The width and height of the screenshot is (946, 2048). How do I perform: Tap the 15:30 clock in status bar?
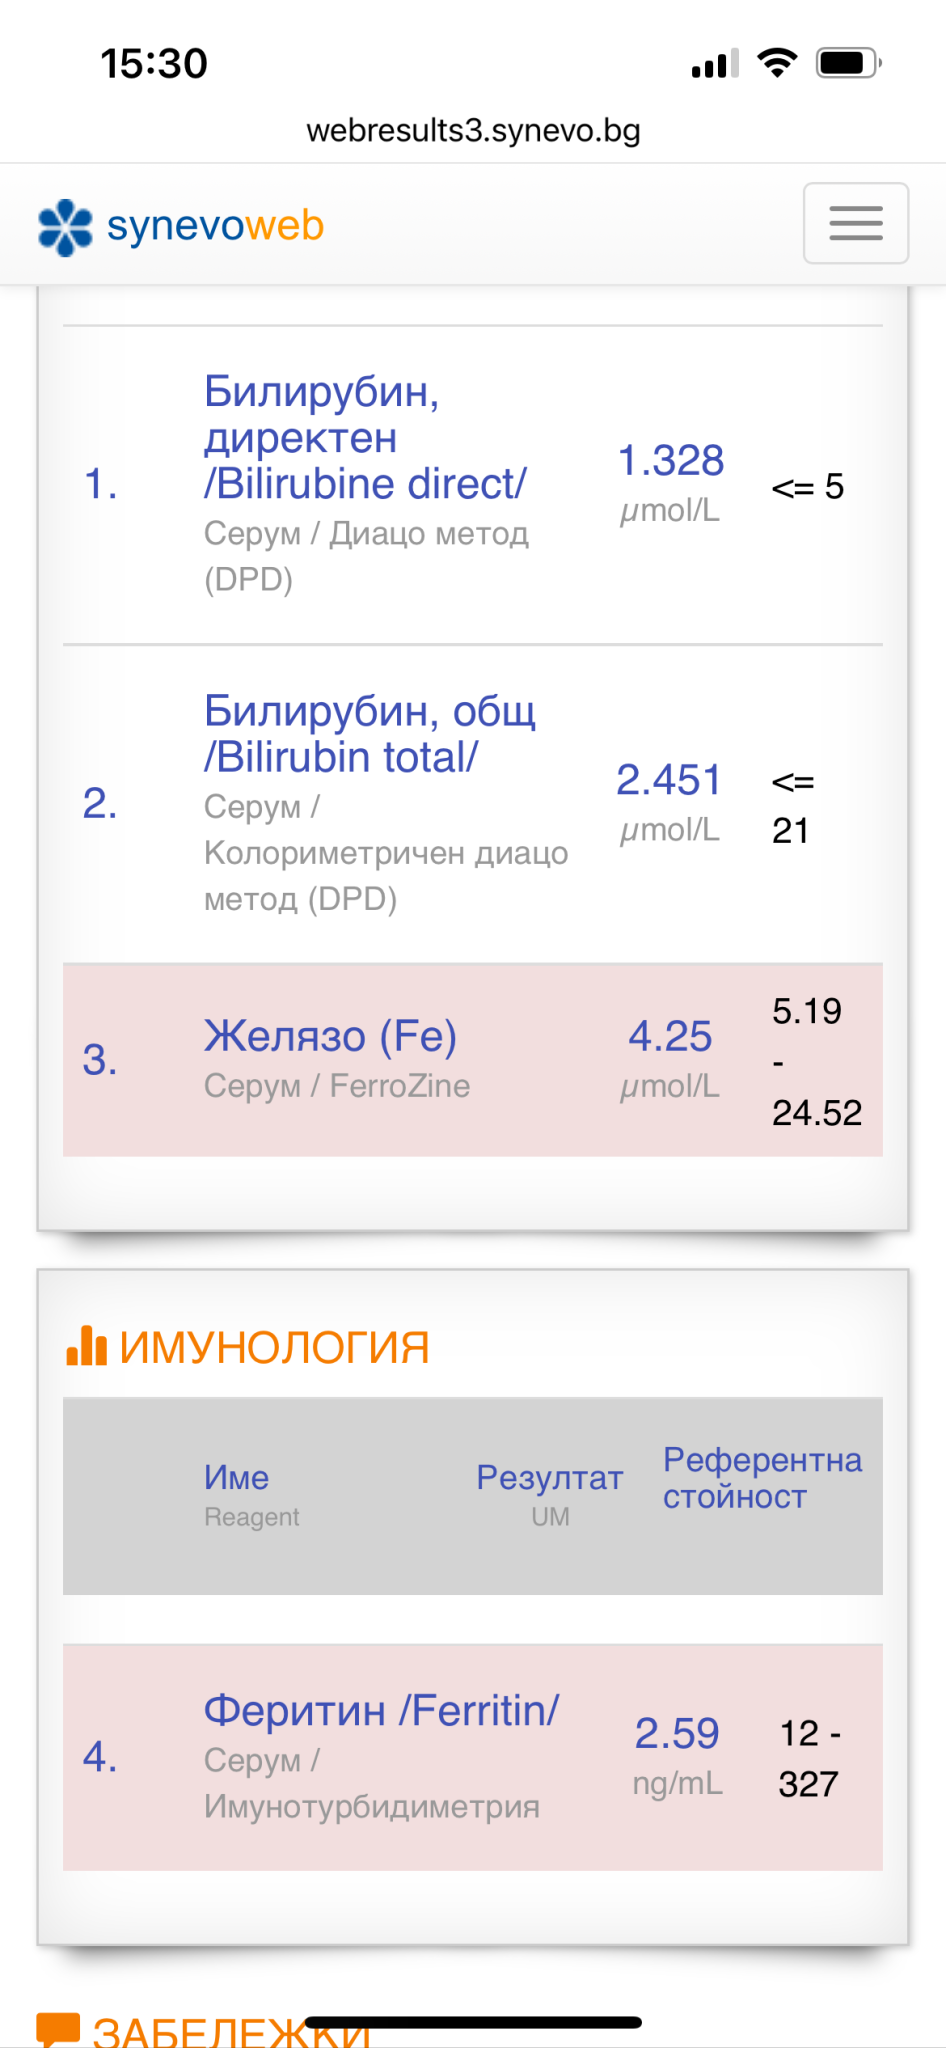(154, 64)
